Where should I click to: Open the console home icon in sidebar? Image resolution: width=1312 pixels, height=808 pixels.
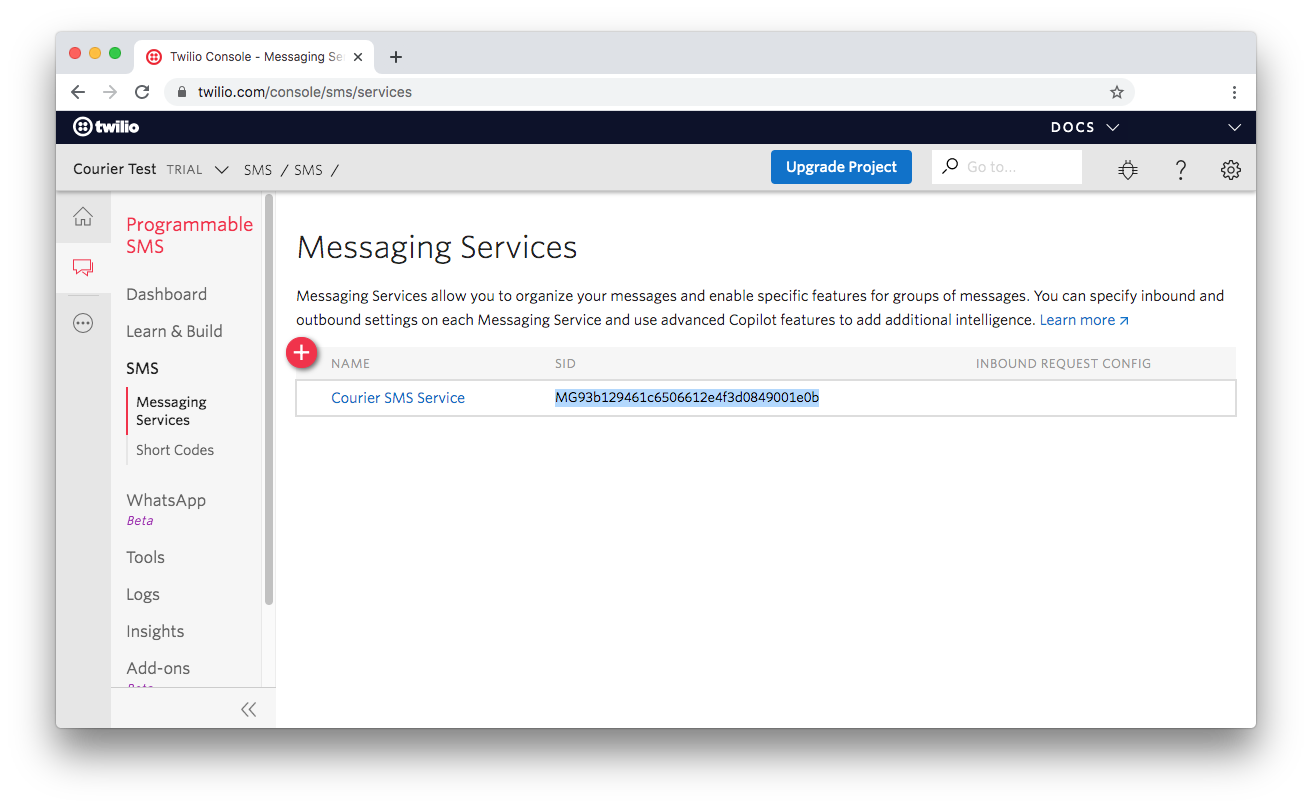pos(83,217)
